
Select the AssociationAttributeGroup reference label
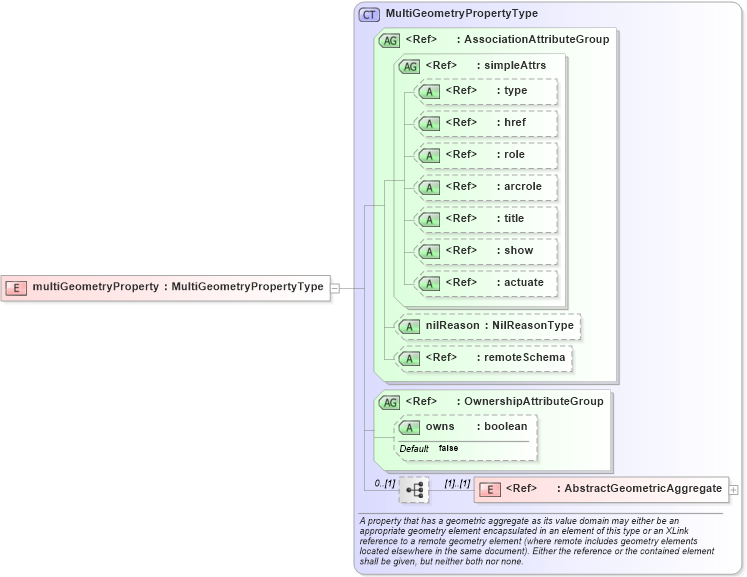point(507,39)
